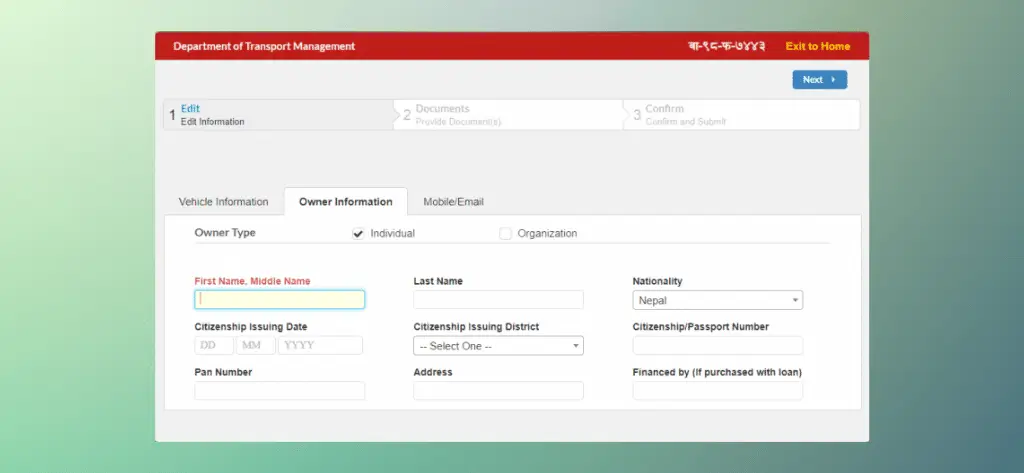Expand the Nationality dropdown
This screenshot has width=1024, height=473.
point(717,300)
